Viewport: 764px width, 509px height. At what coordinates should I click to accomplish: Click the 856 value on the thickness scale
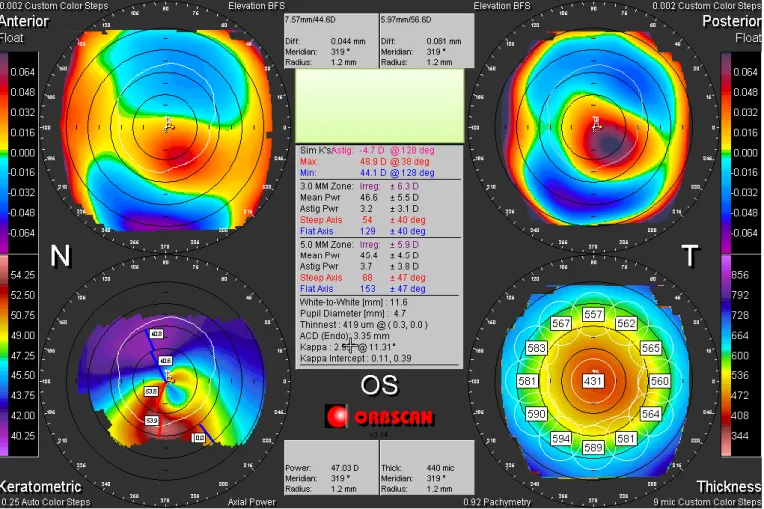[740, 275]
